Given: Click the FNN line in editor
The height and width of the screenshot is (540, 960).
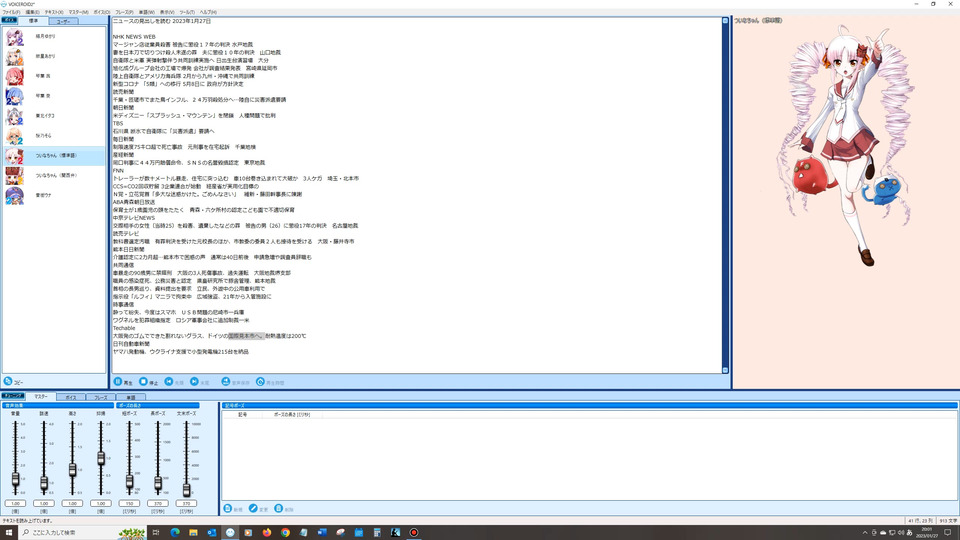Looking at the screenshot, I should coord(118,171).
